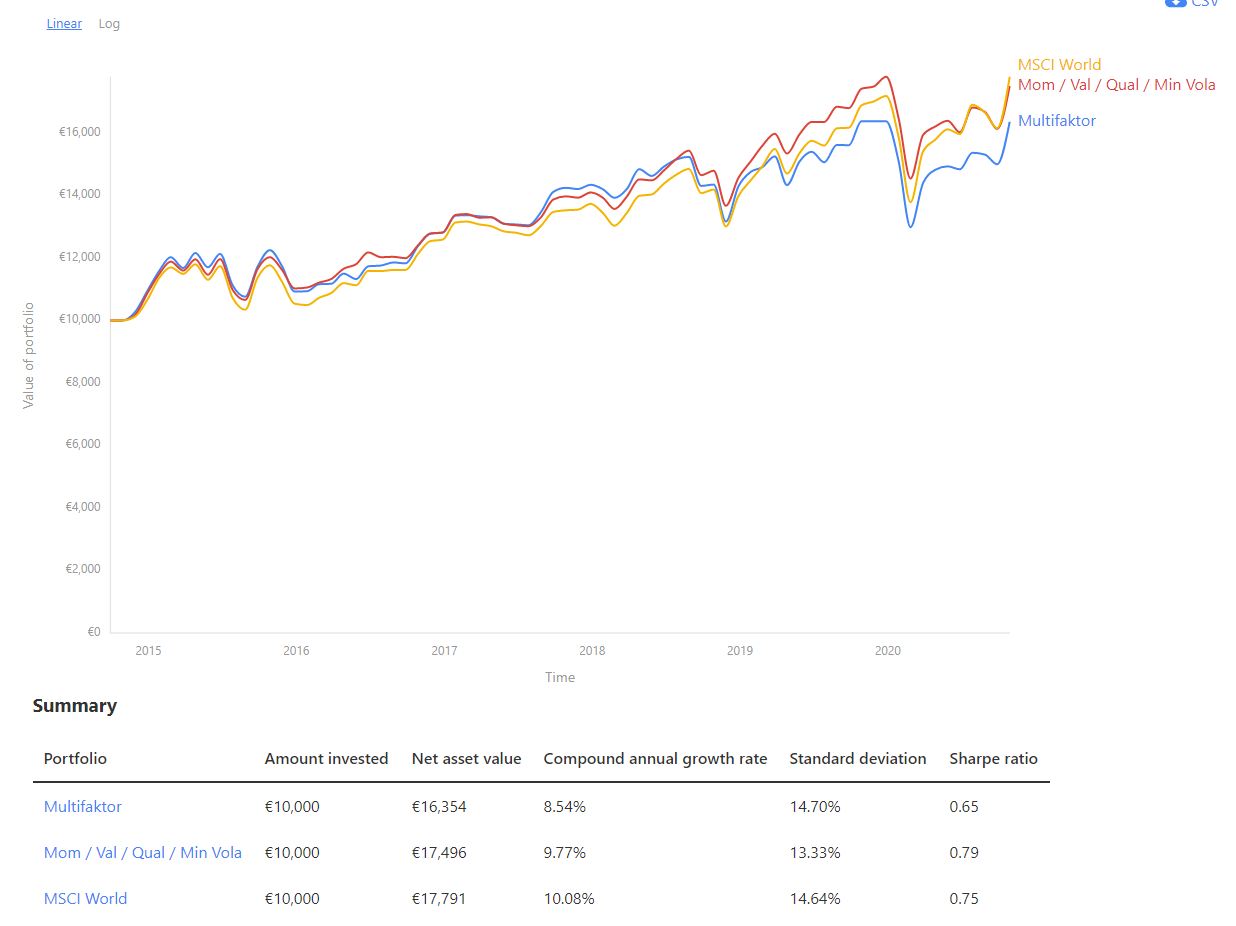Click the 2020 label on time axis
This screenshot has height=926, width=1236.
pos(887,651)
